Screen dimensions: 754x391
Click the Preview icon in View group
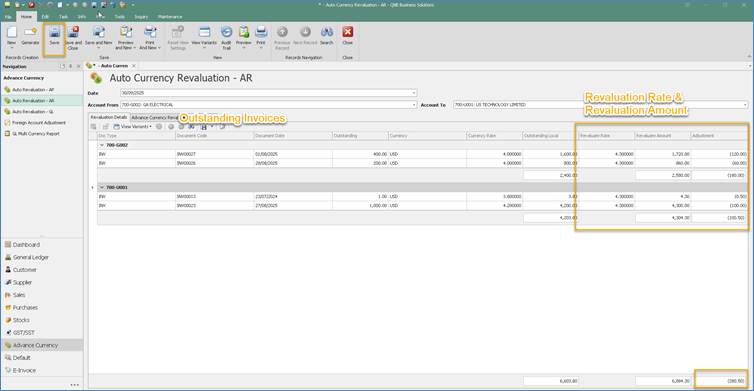[x=244, y=33]
